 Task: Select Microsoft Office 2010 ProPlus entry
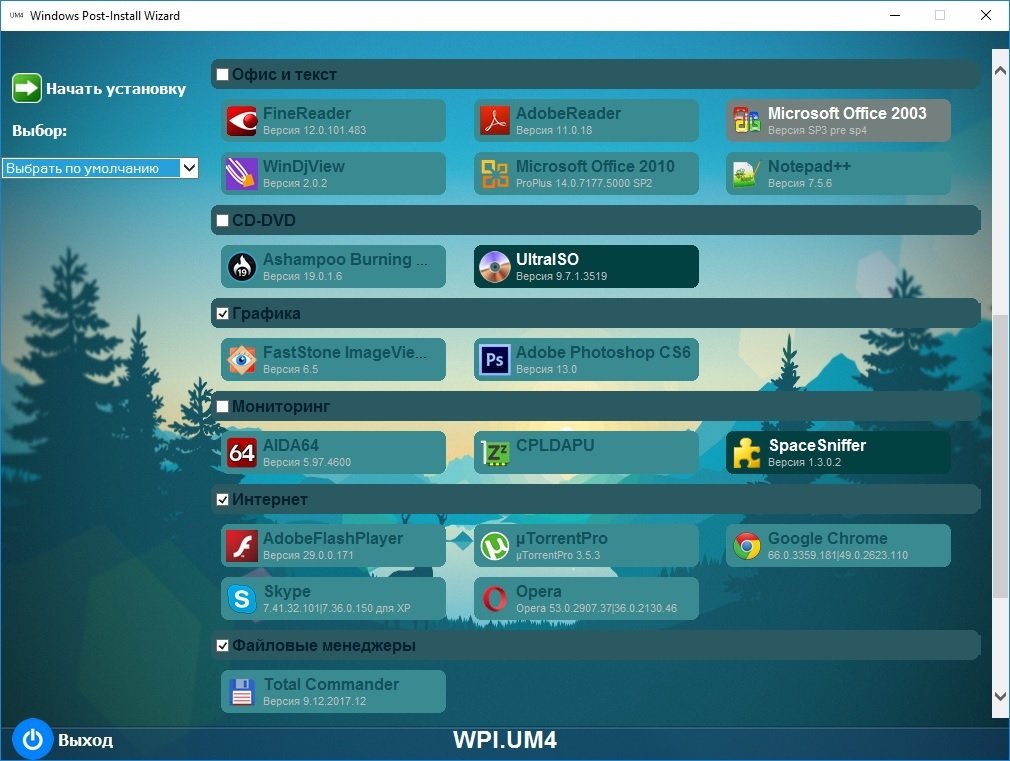click(586, 173)
